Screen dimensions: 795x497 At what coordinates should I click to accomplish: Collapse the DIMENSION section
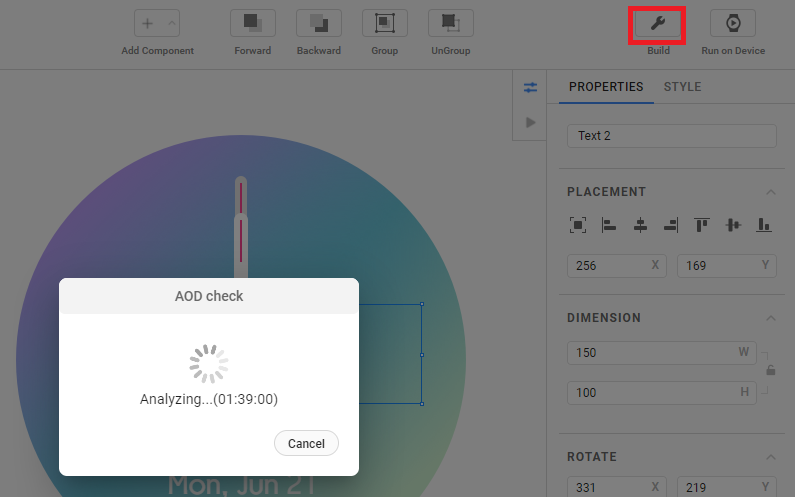[x=771, y=318]
